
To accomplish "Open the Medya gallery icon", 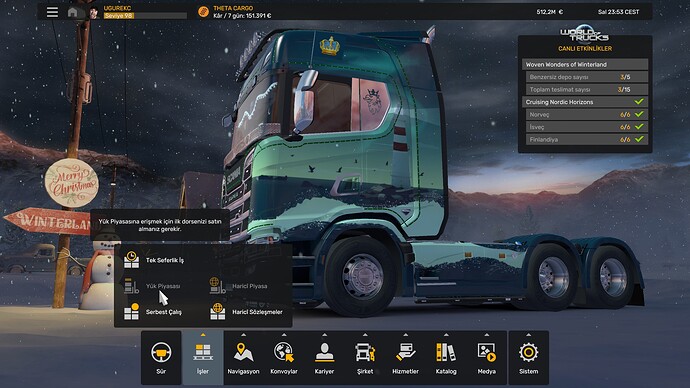I will (486, 352).
